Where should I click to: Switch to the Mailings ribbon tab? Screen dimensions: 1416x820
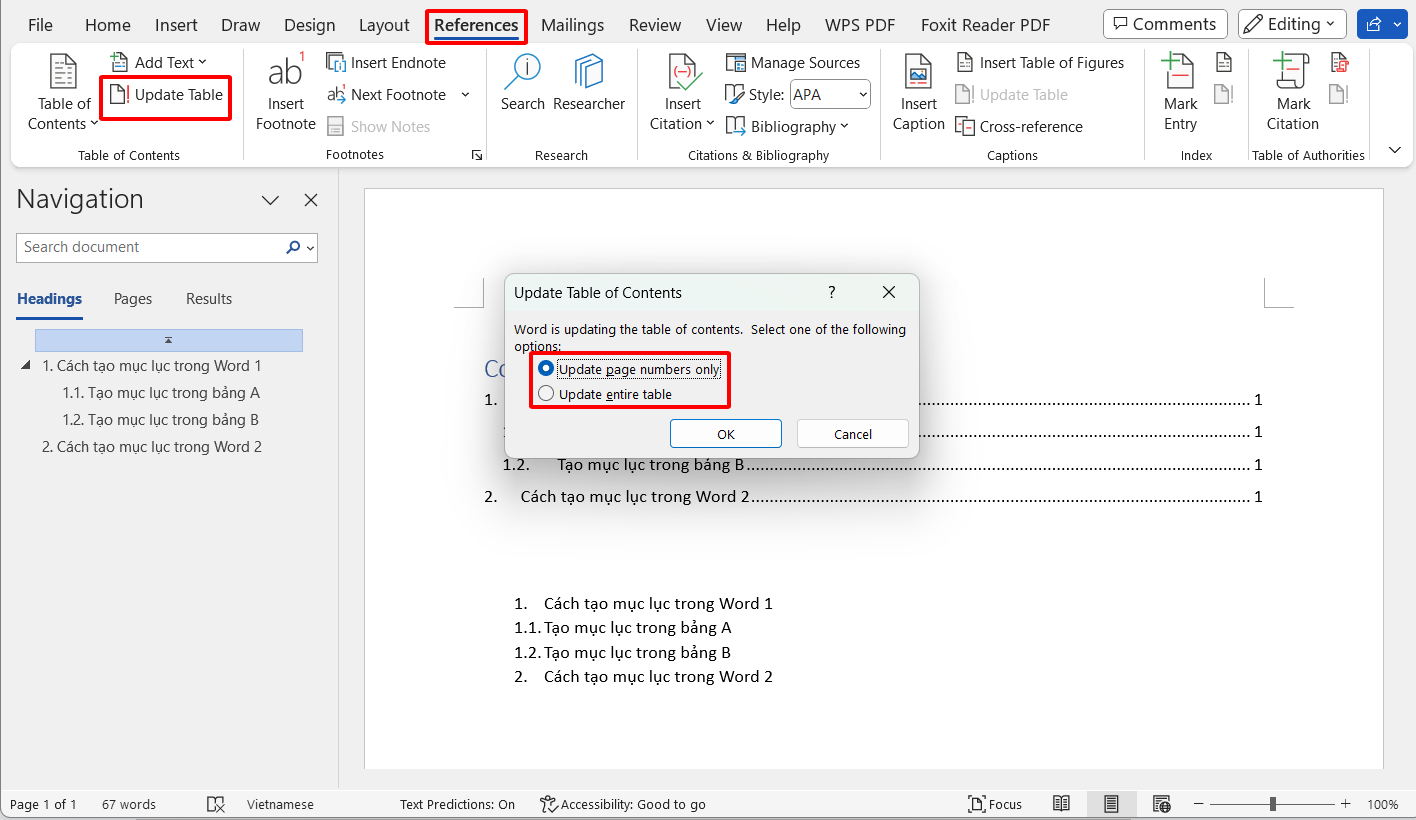pos(572,25)
